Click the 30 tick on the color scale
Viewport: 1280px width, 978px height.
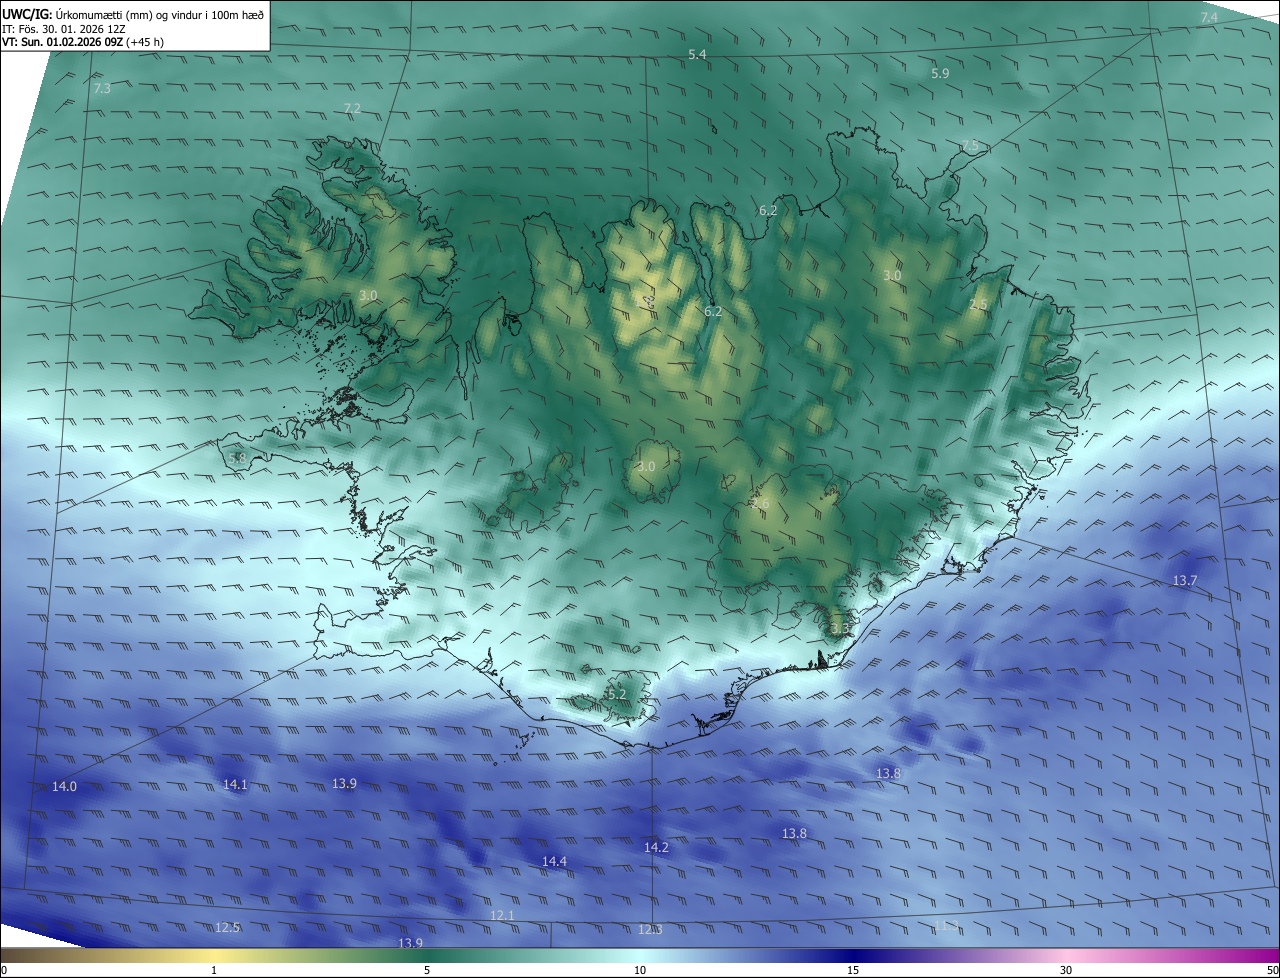coord(1066,970)
